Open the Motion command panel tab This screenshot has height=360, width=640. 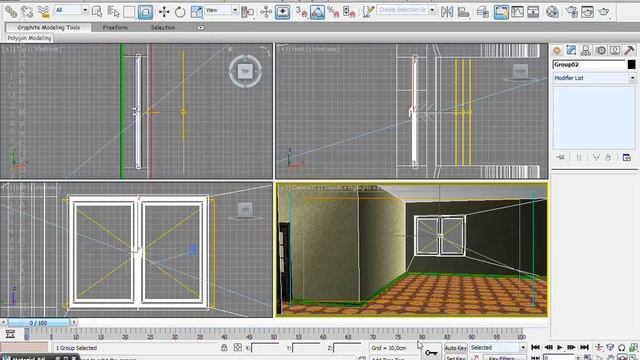click(601, 51)
